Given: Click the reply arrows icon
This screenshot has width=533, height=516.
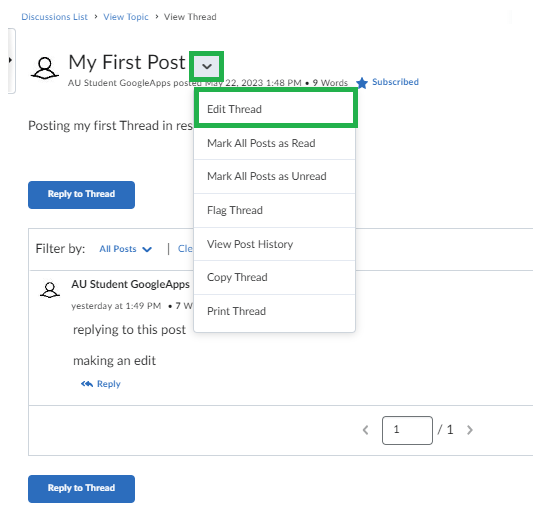Looking at the screenshot, I should 87,384.
